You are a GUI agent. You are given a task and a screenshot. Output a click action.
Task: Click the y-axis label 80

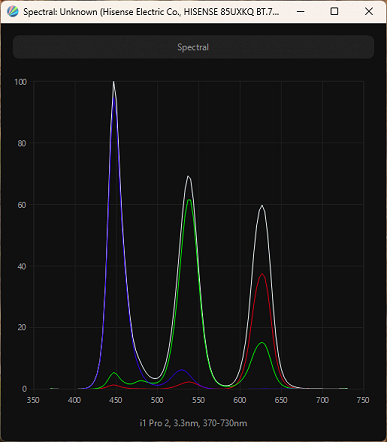point(22,143)
